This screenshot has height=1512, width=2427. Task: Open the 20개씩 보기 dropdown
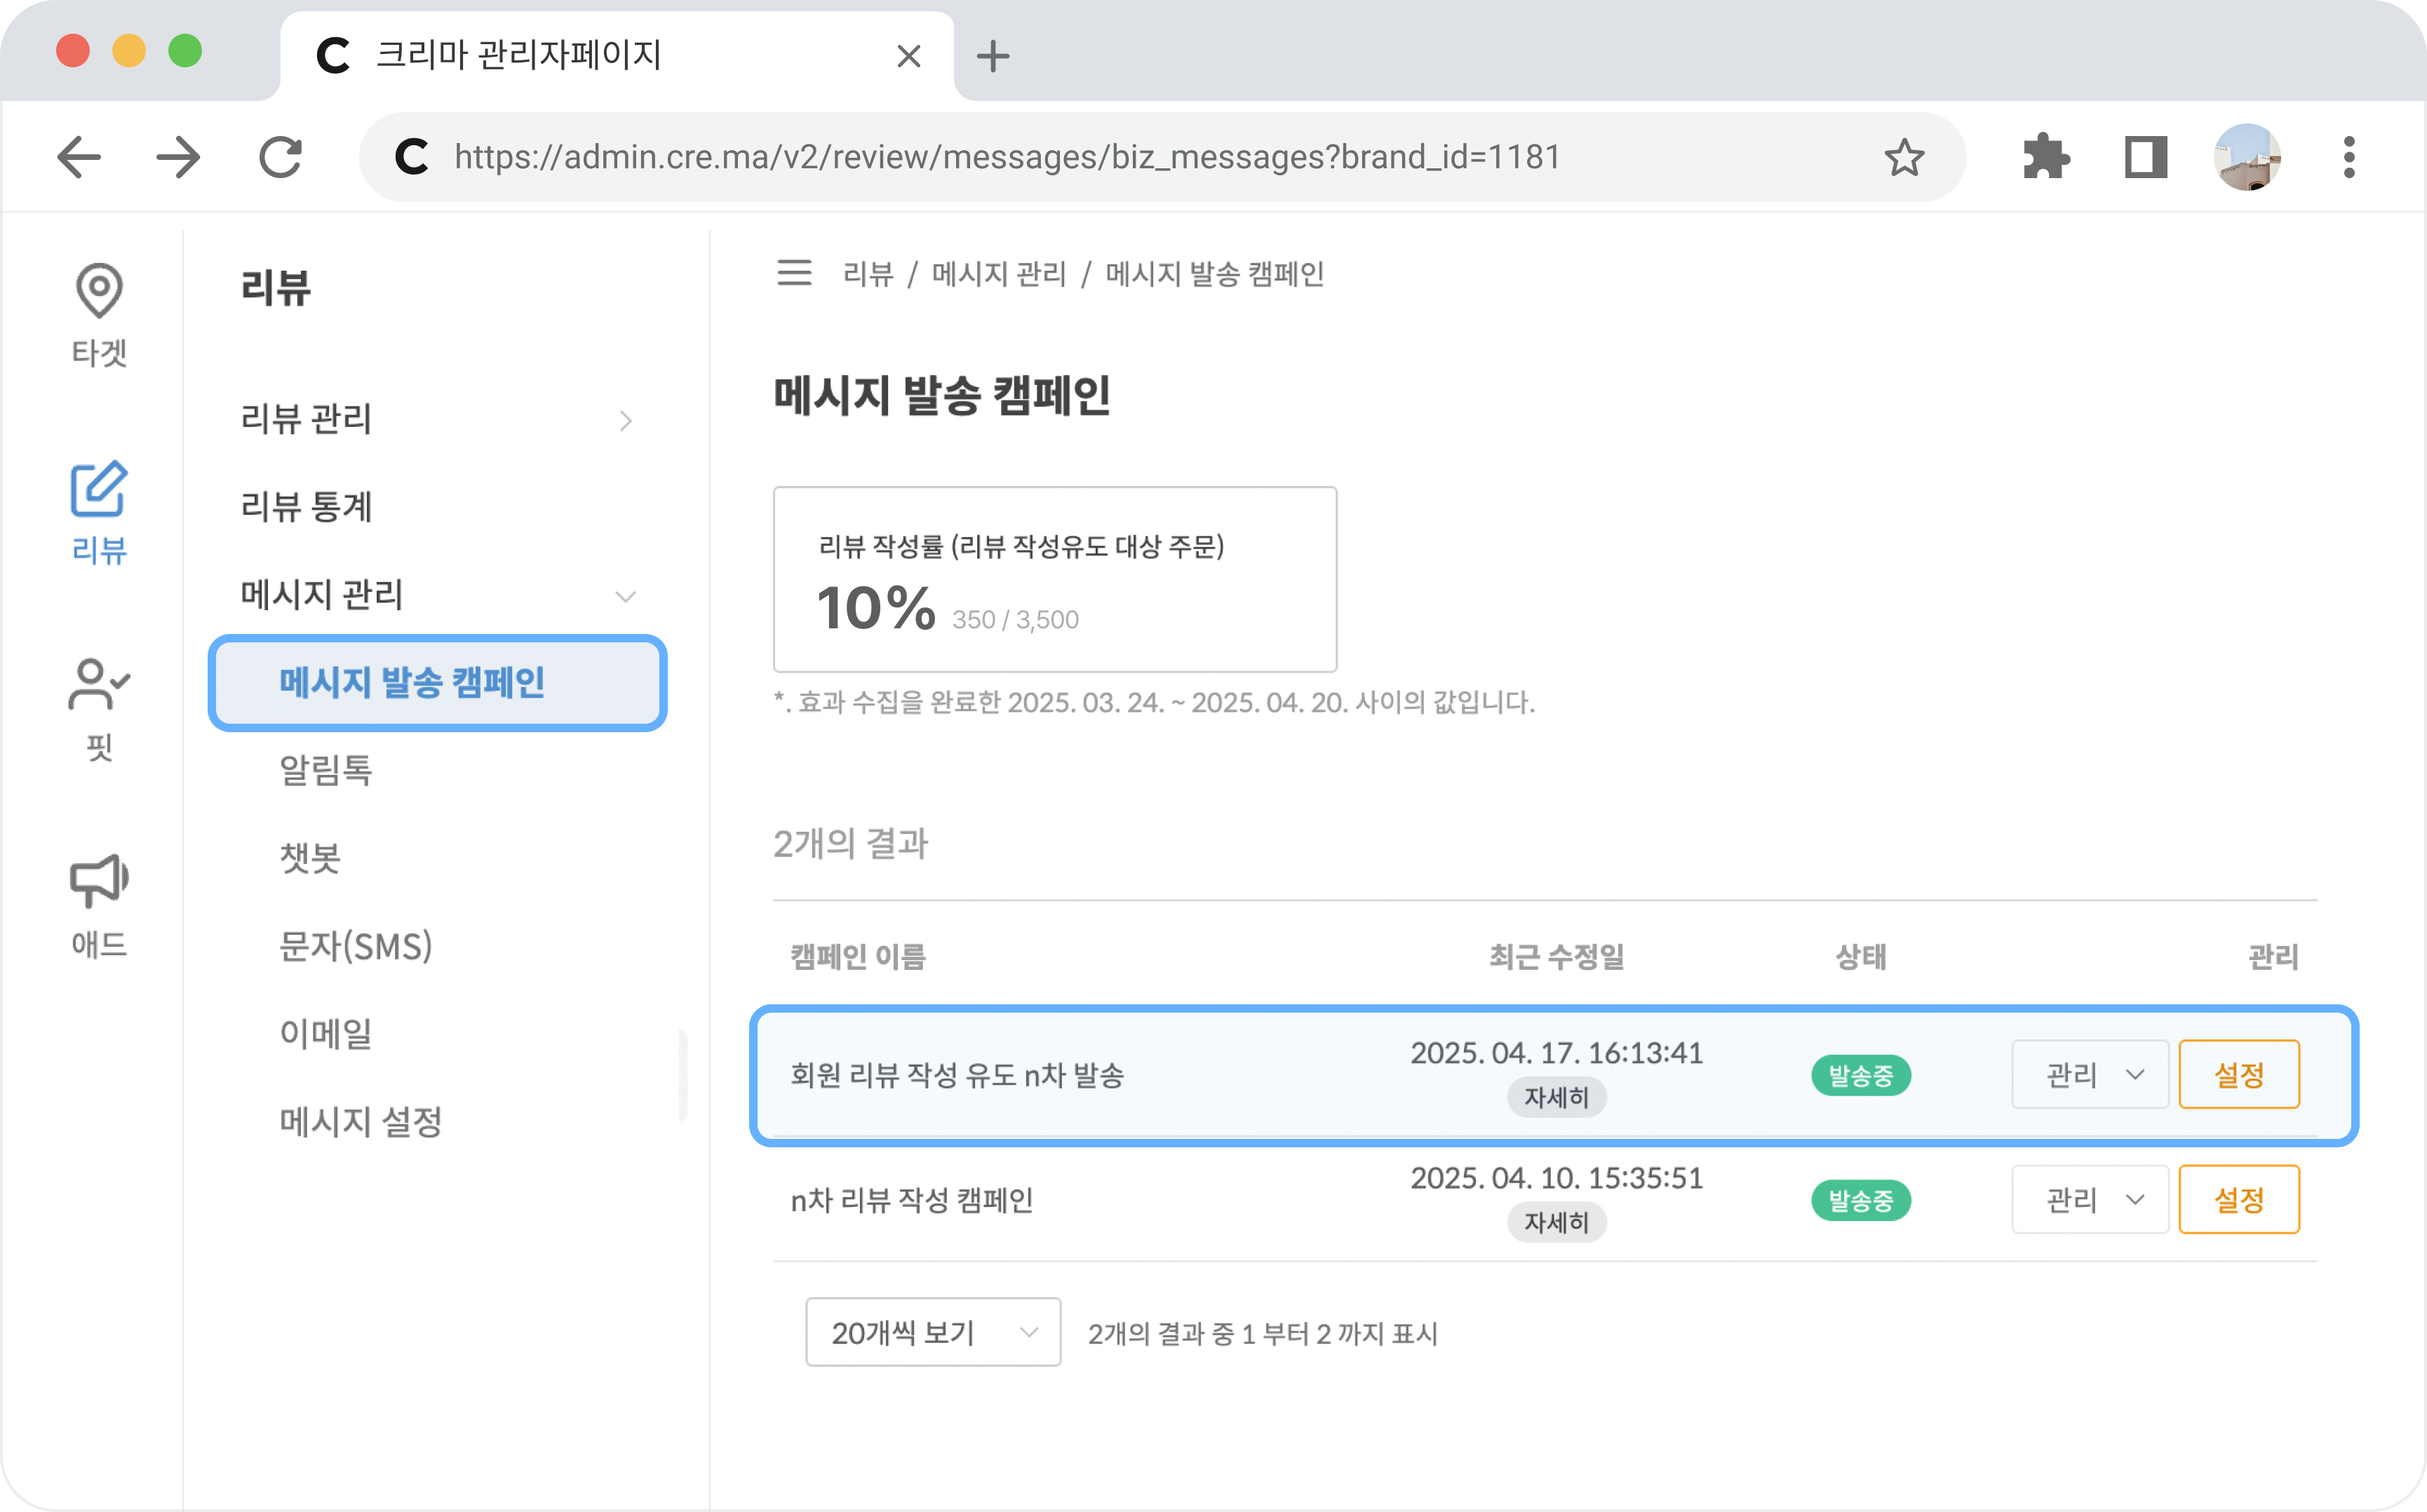[x=932, y=1332]
